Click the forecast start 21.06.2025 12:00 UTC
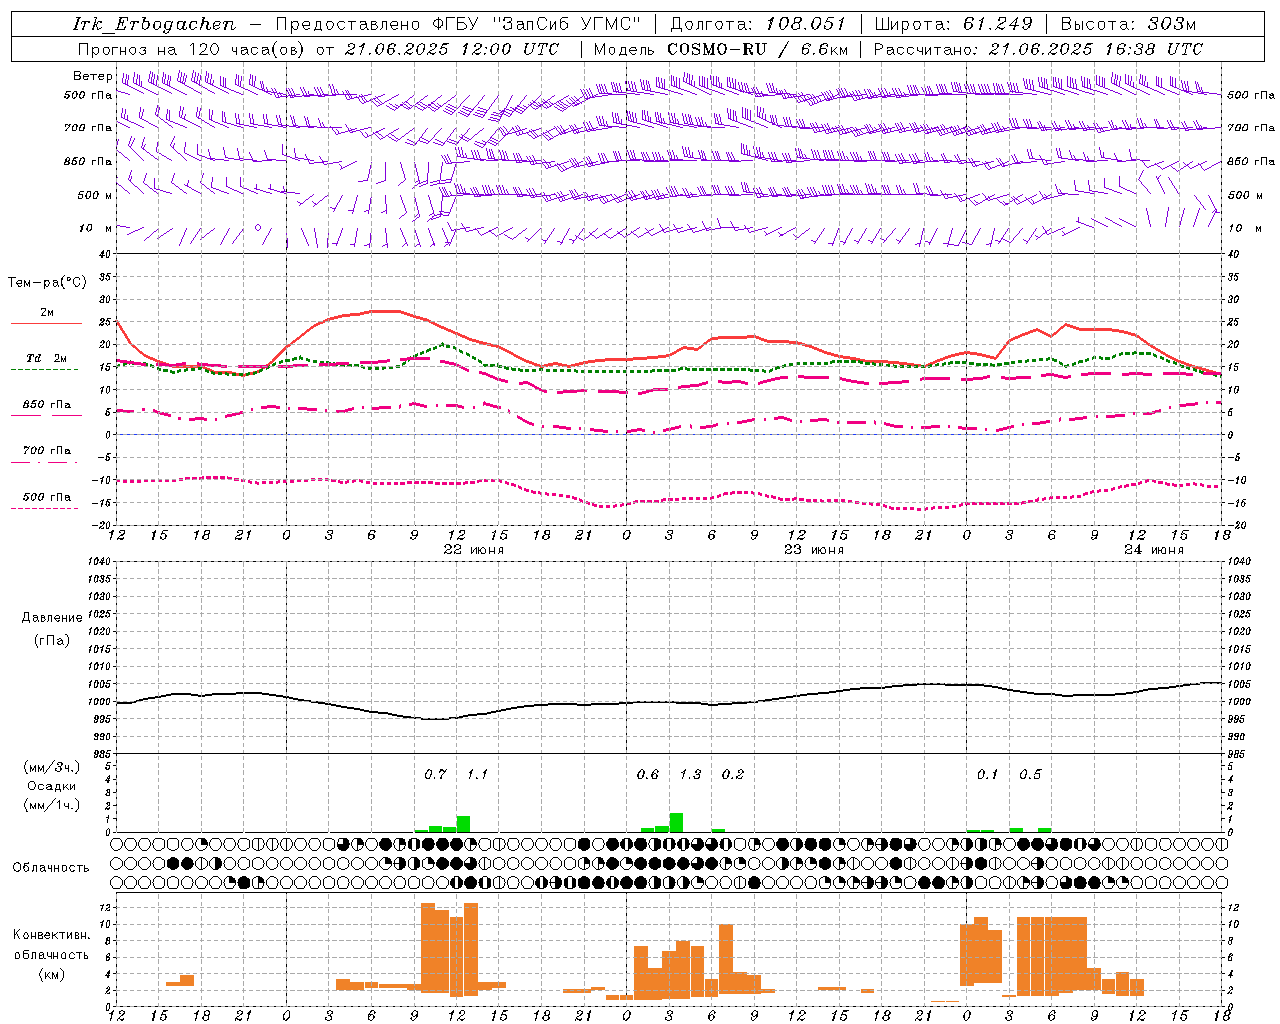Screen dimensions: 1280x1024 (452, 49)
